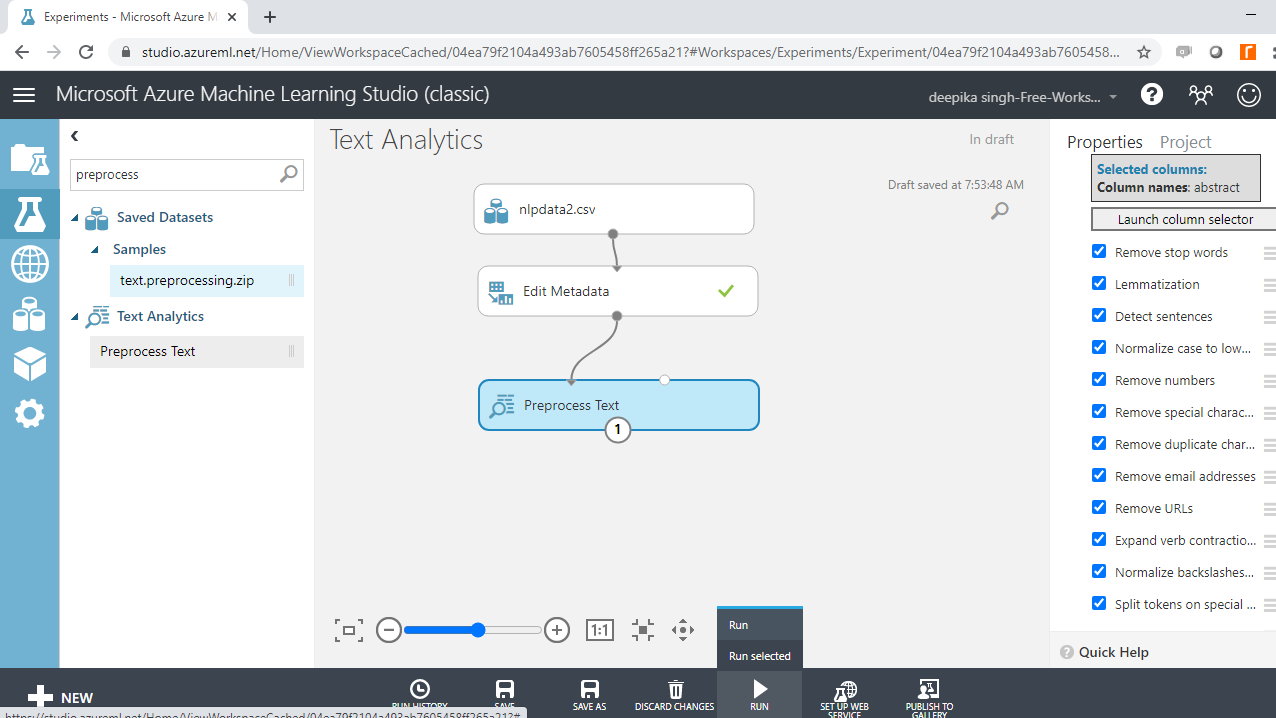Click the NEW button
The height and width of the screenshot is (718, 1276).
[x=60, y=697]
